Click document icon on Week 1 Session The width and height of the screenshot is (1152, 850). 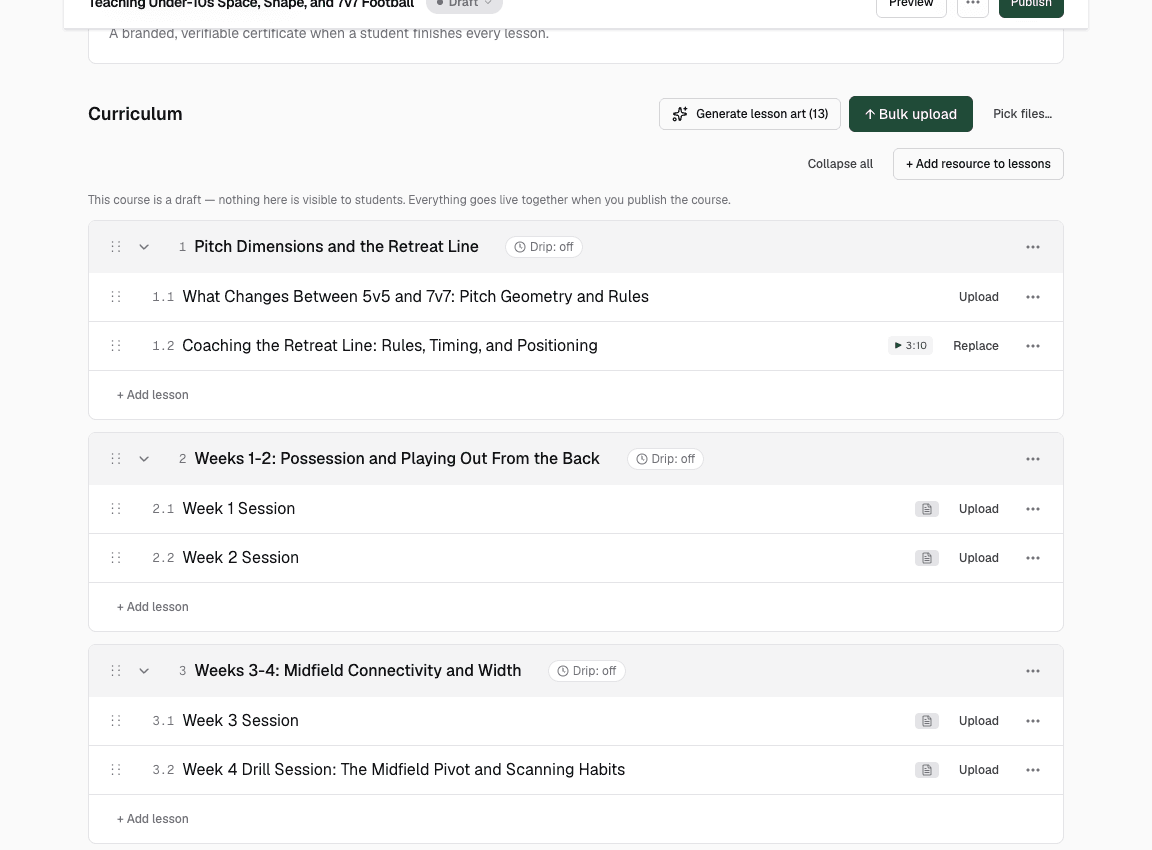926,509
